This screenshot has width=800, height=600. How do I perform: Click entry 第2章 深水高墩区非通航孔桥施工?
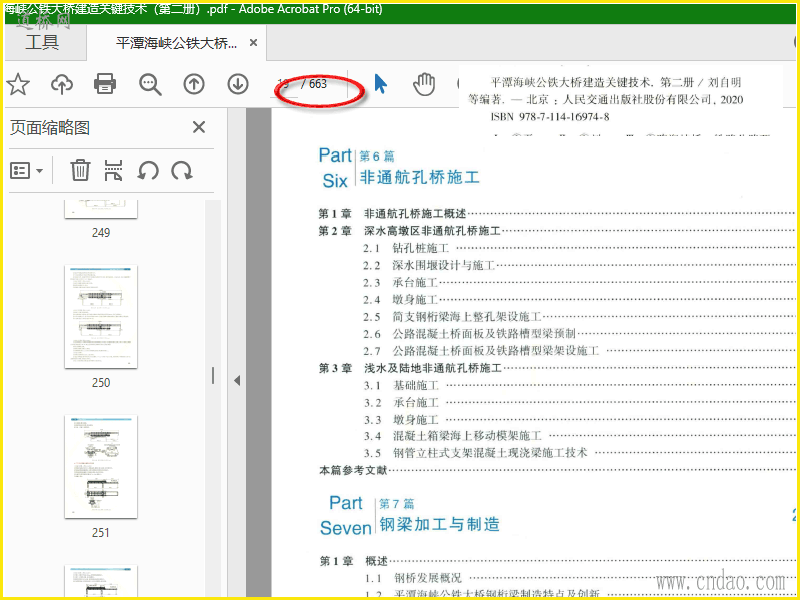click(x=410, y=231)
